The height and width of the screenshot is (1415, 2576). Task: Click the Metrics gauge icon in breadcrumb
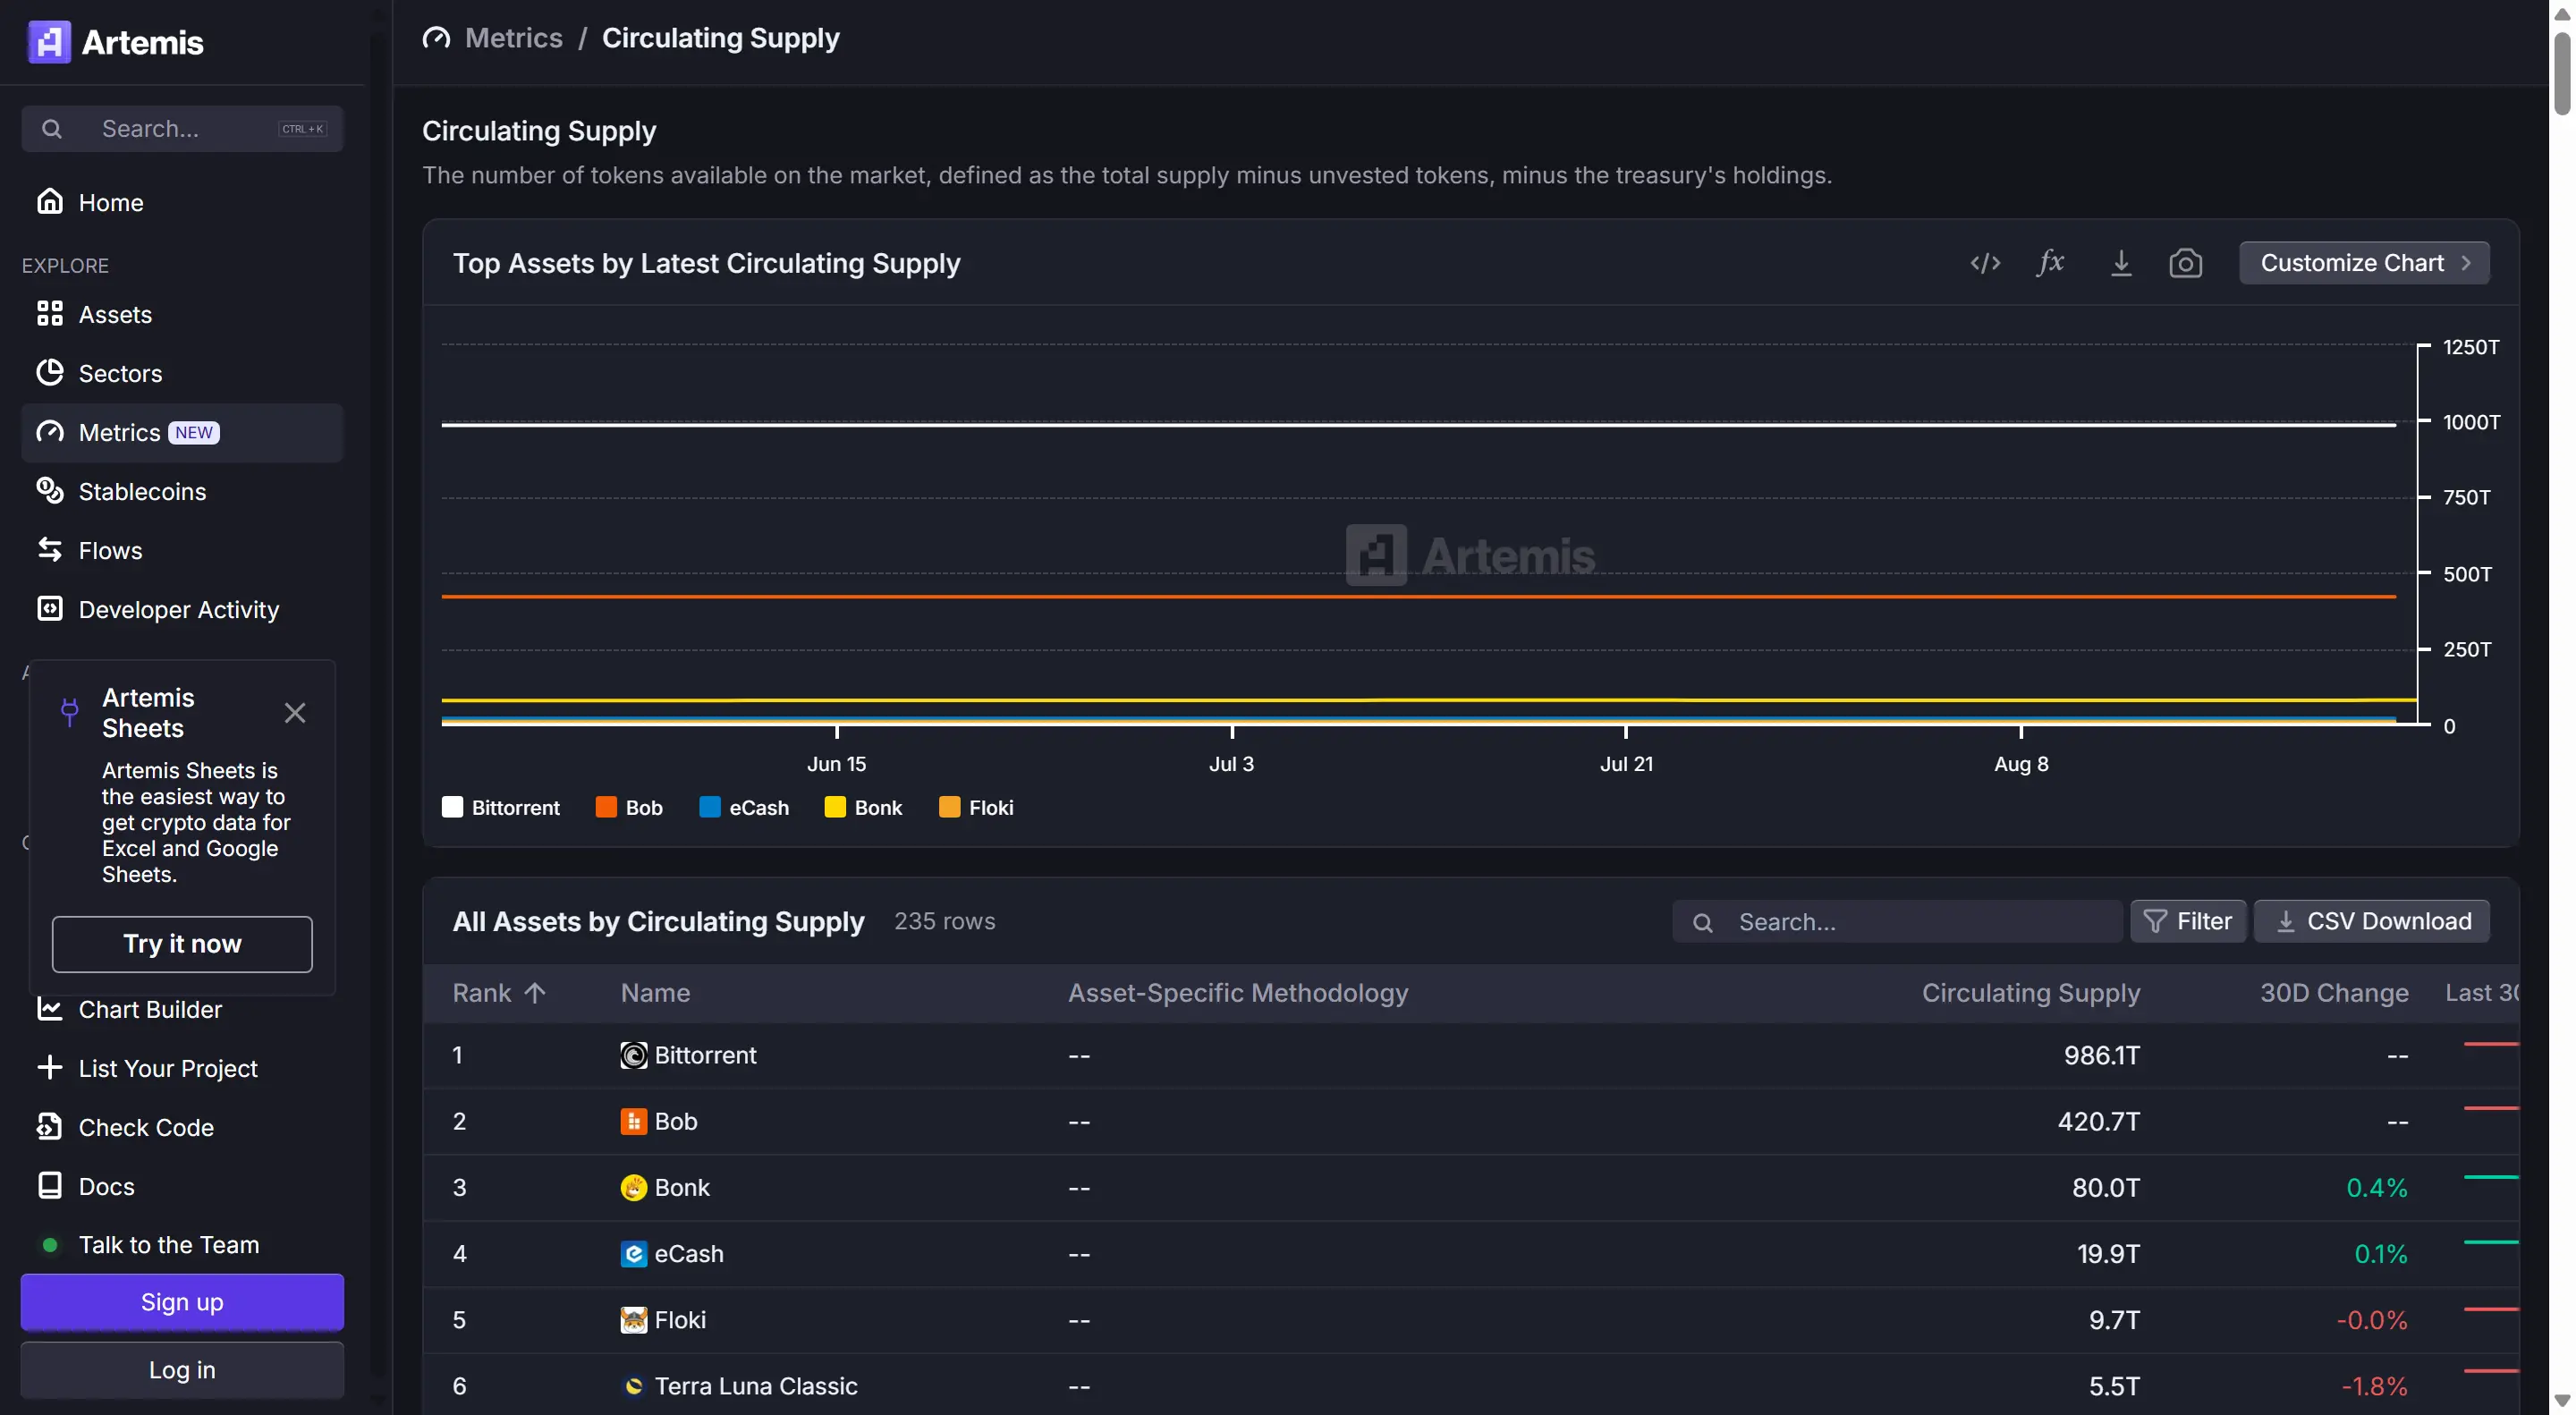(436, 38)
